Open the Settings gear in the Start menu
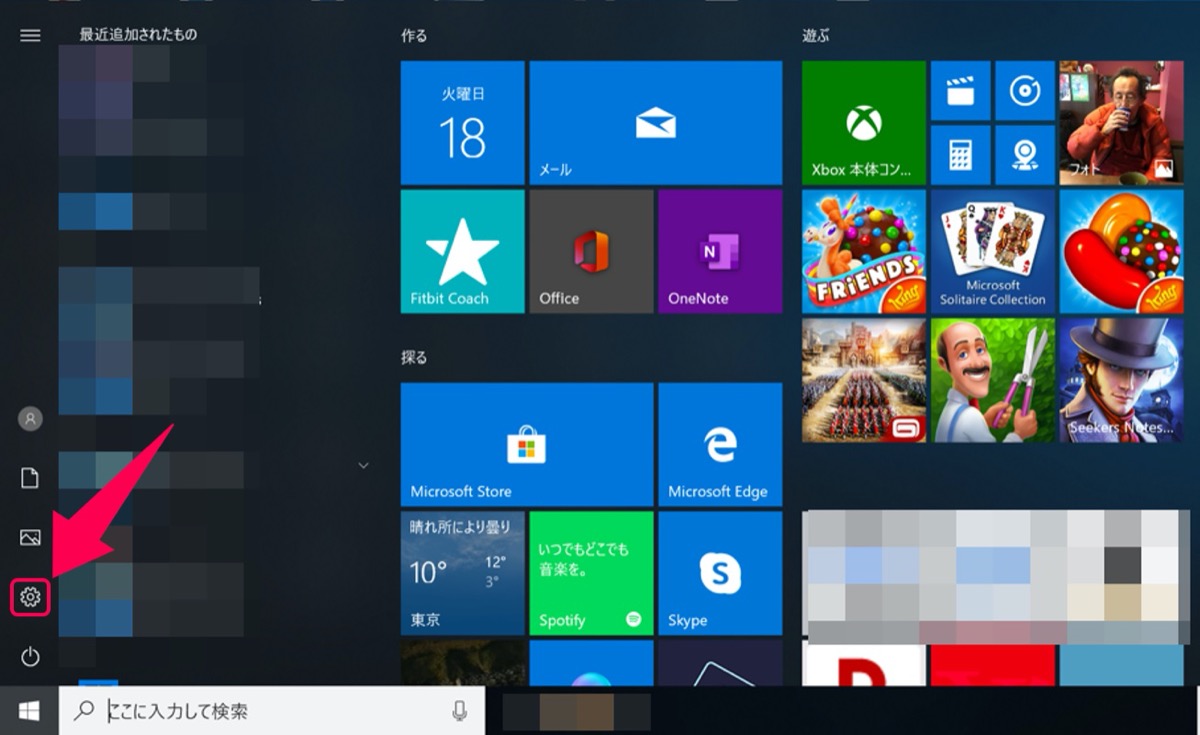1200x735 pixels. [30, 598]
